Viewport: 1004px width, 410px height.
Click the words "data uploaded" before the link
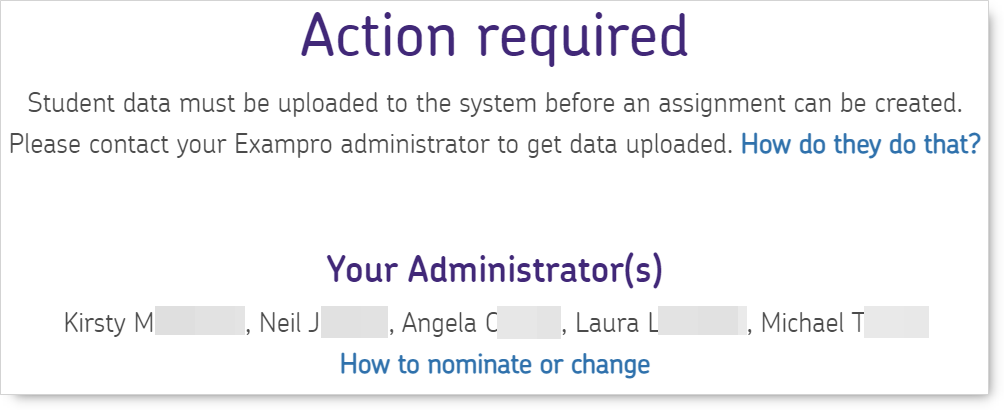[x=650, y=145]
